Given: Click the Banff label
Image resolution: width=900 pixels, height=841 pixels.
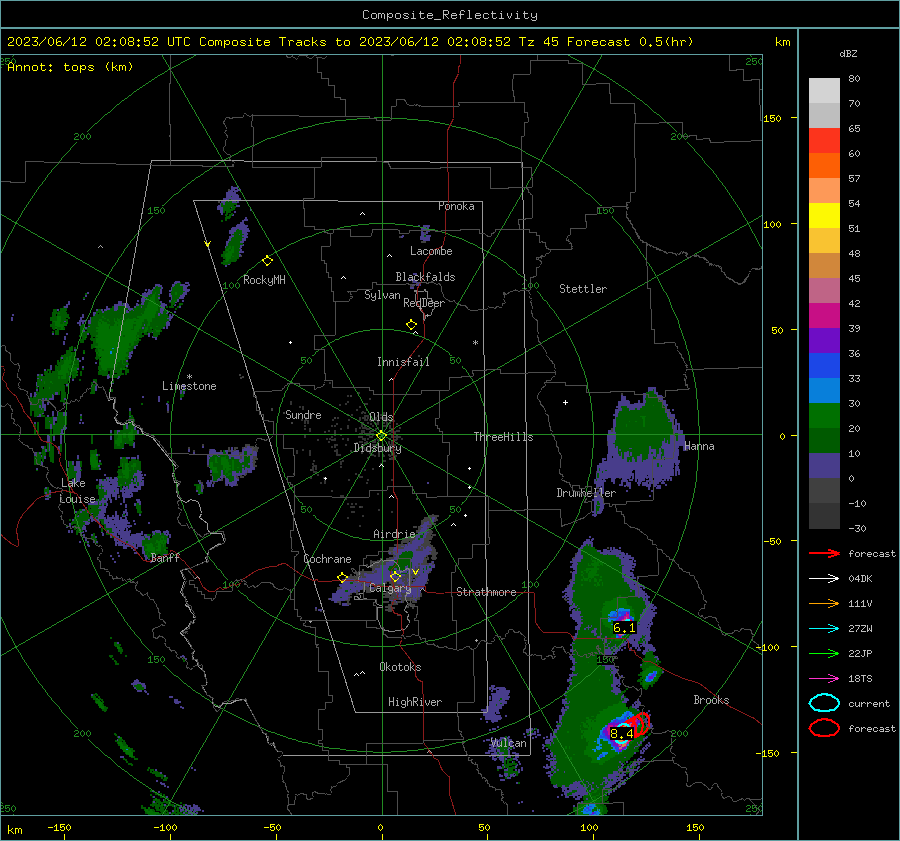Looking at the screenshot, I should pos(165,557).
